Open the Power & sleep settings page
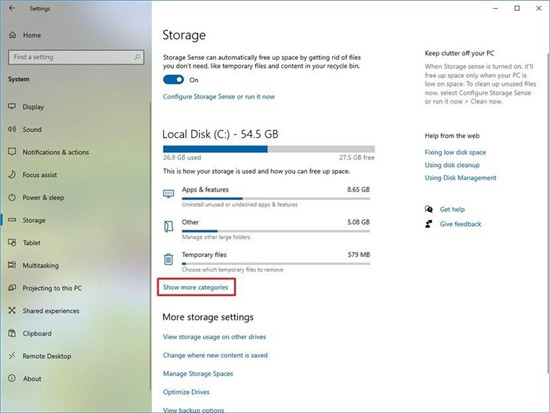Image resolution: width=550 pixels, height=413 pixels. pos(43,198)
